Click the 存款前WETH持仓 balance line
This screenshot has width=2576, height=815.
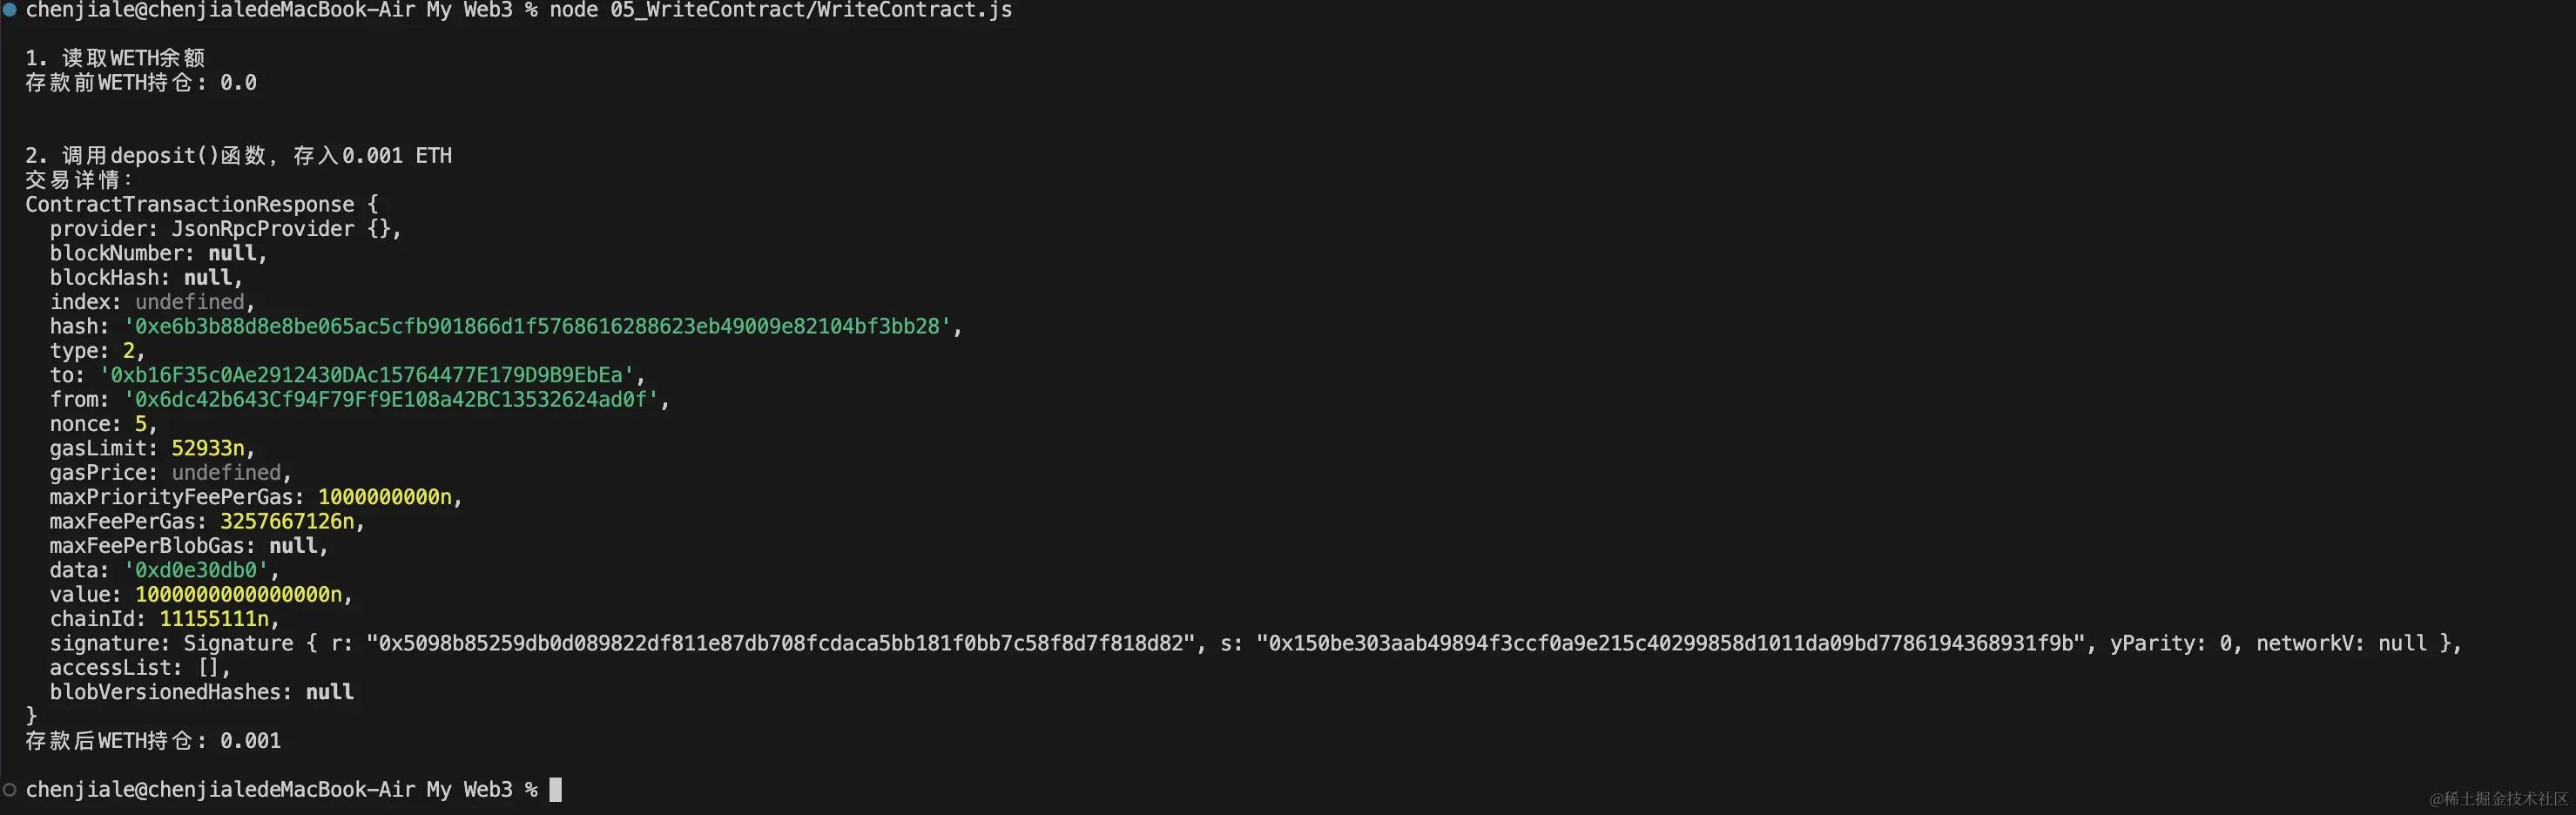pyautogui.click(x=141, y=83)
